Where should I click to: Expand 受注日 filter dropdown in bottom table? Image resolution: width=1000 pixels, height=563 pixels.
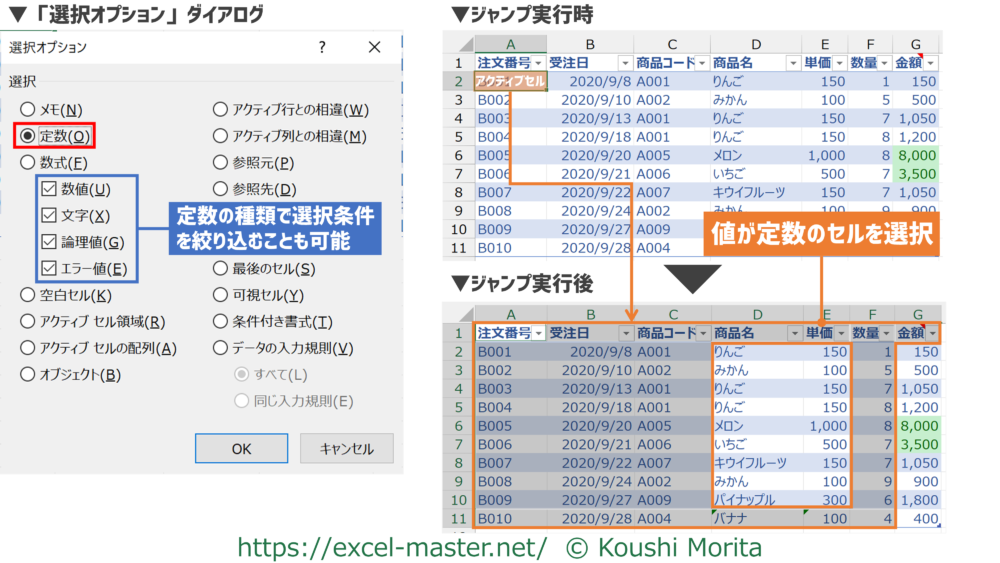click(626, 333)
